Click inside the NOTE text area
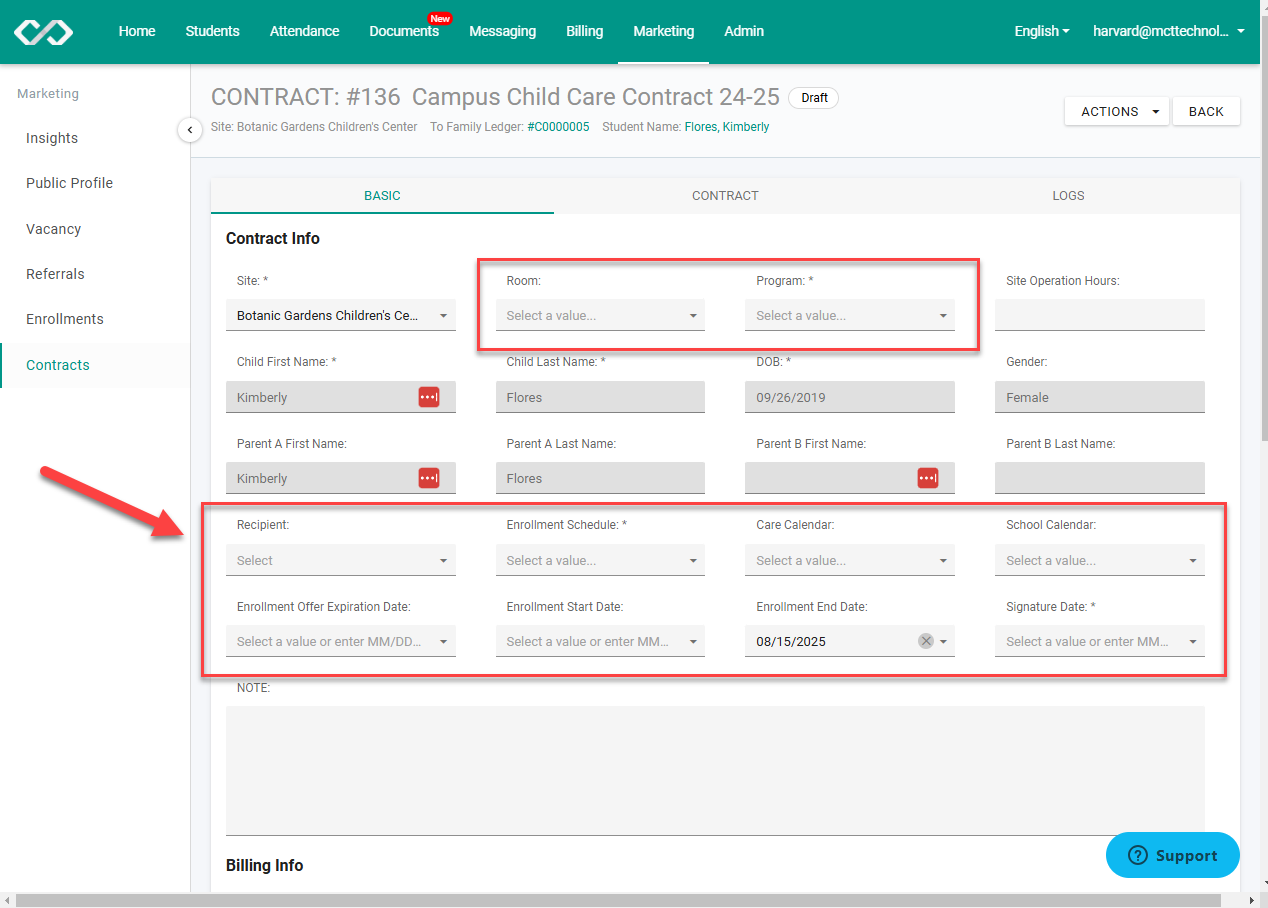This screenshot has height=908, width=1268. pyautogui.click(x=715, y=770)
